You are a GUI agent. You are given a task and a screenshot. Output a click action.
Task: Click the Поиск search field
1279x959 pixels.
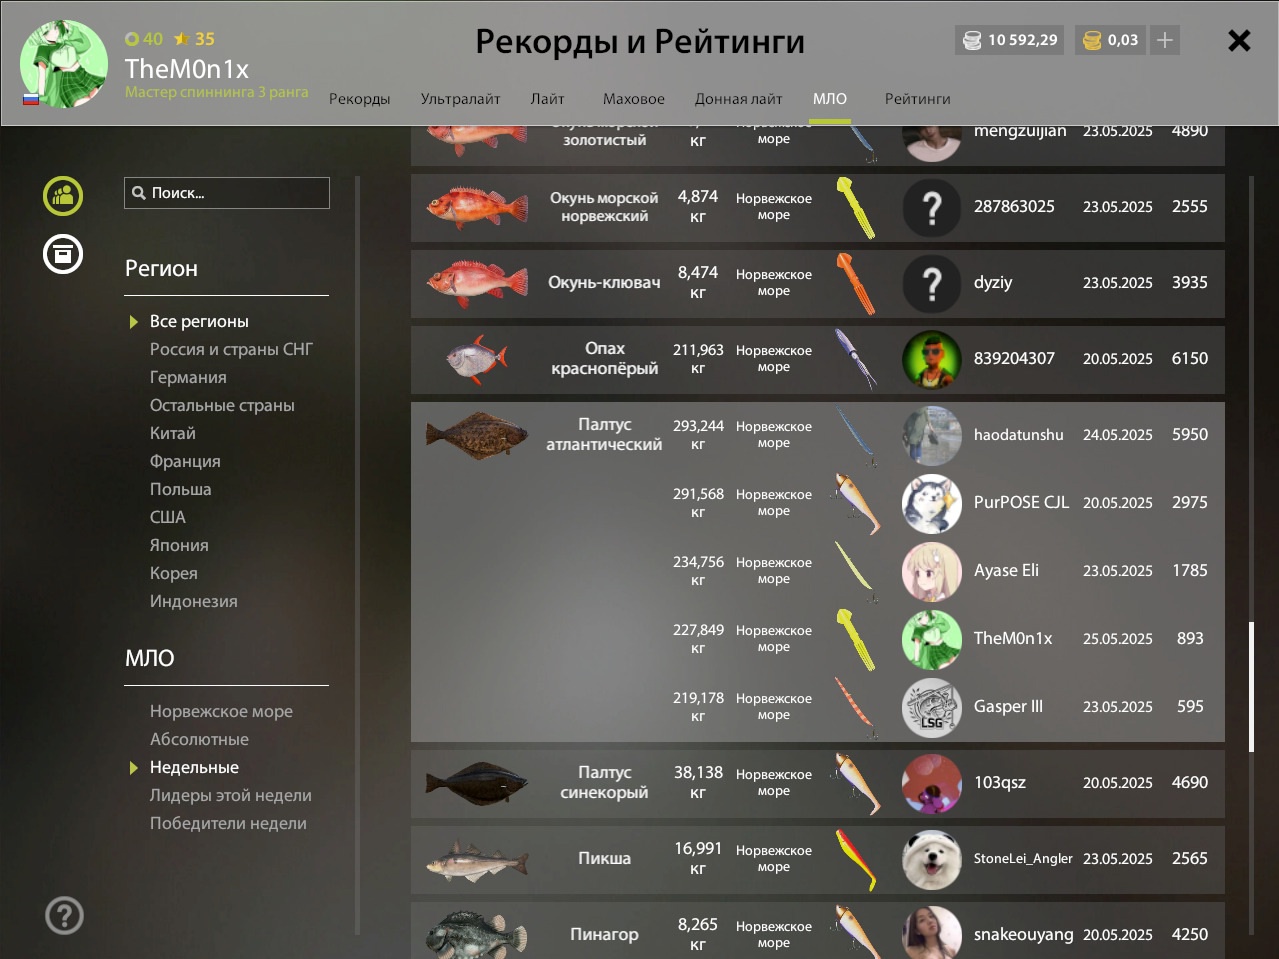(227, 193)
